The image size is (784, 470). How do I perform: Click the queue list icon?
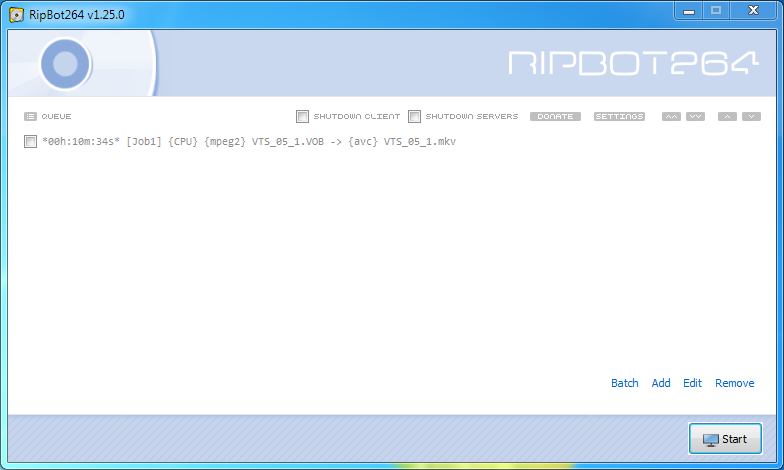click(x=30, y=116)
